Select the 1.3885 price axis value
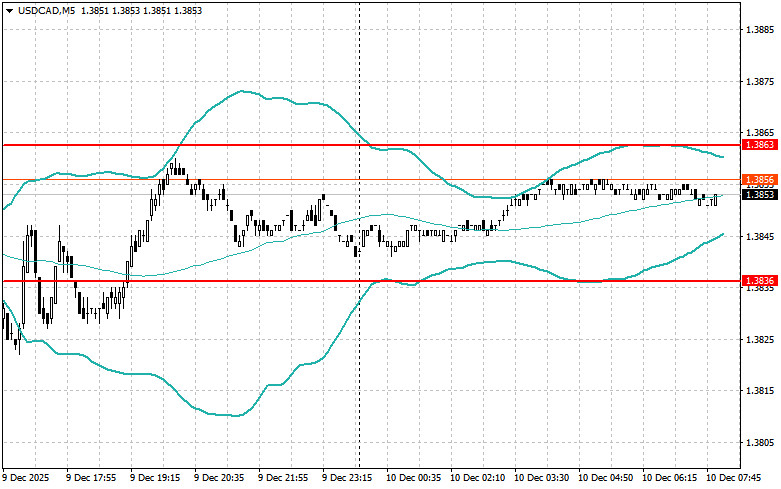This screenshot has width=781, height=489. [760, 30]
